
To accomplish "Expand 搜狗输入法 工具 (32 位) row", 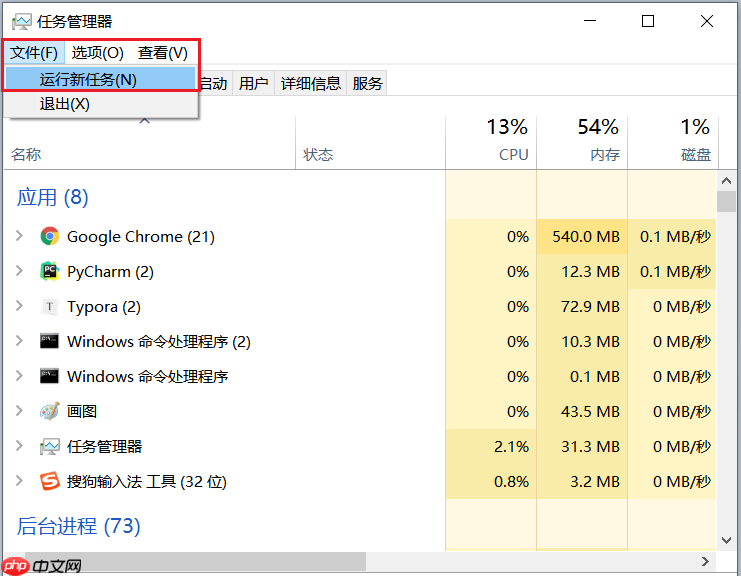I will click(19, 481).
